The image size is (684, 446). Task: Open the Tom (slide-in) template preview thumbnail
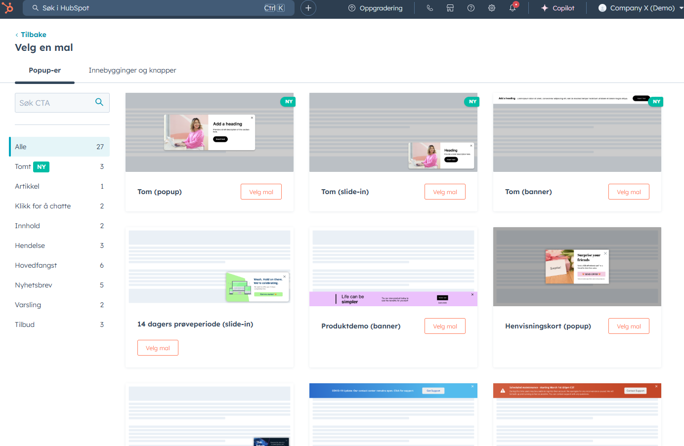click(393, 132)
